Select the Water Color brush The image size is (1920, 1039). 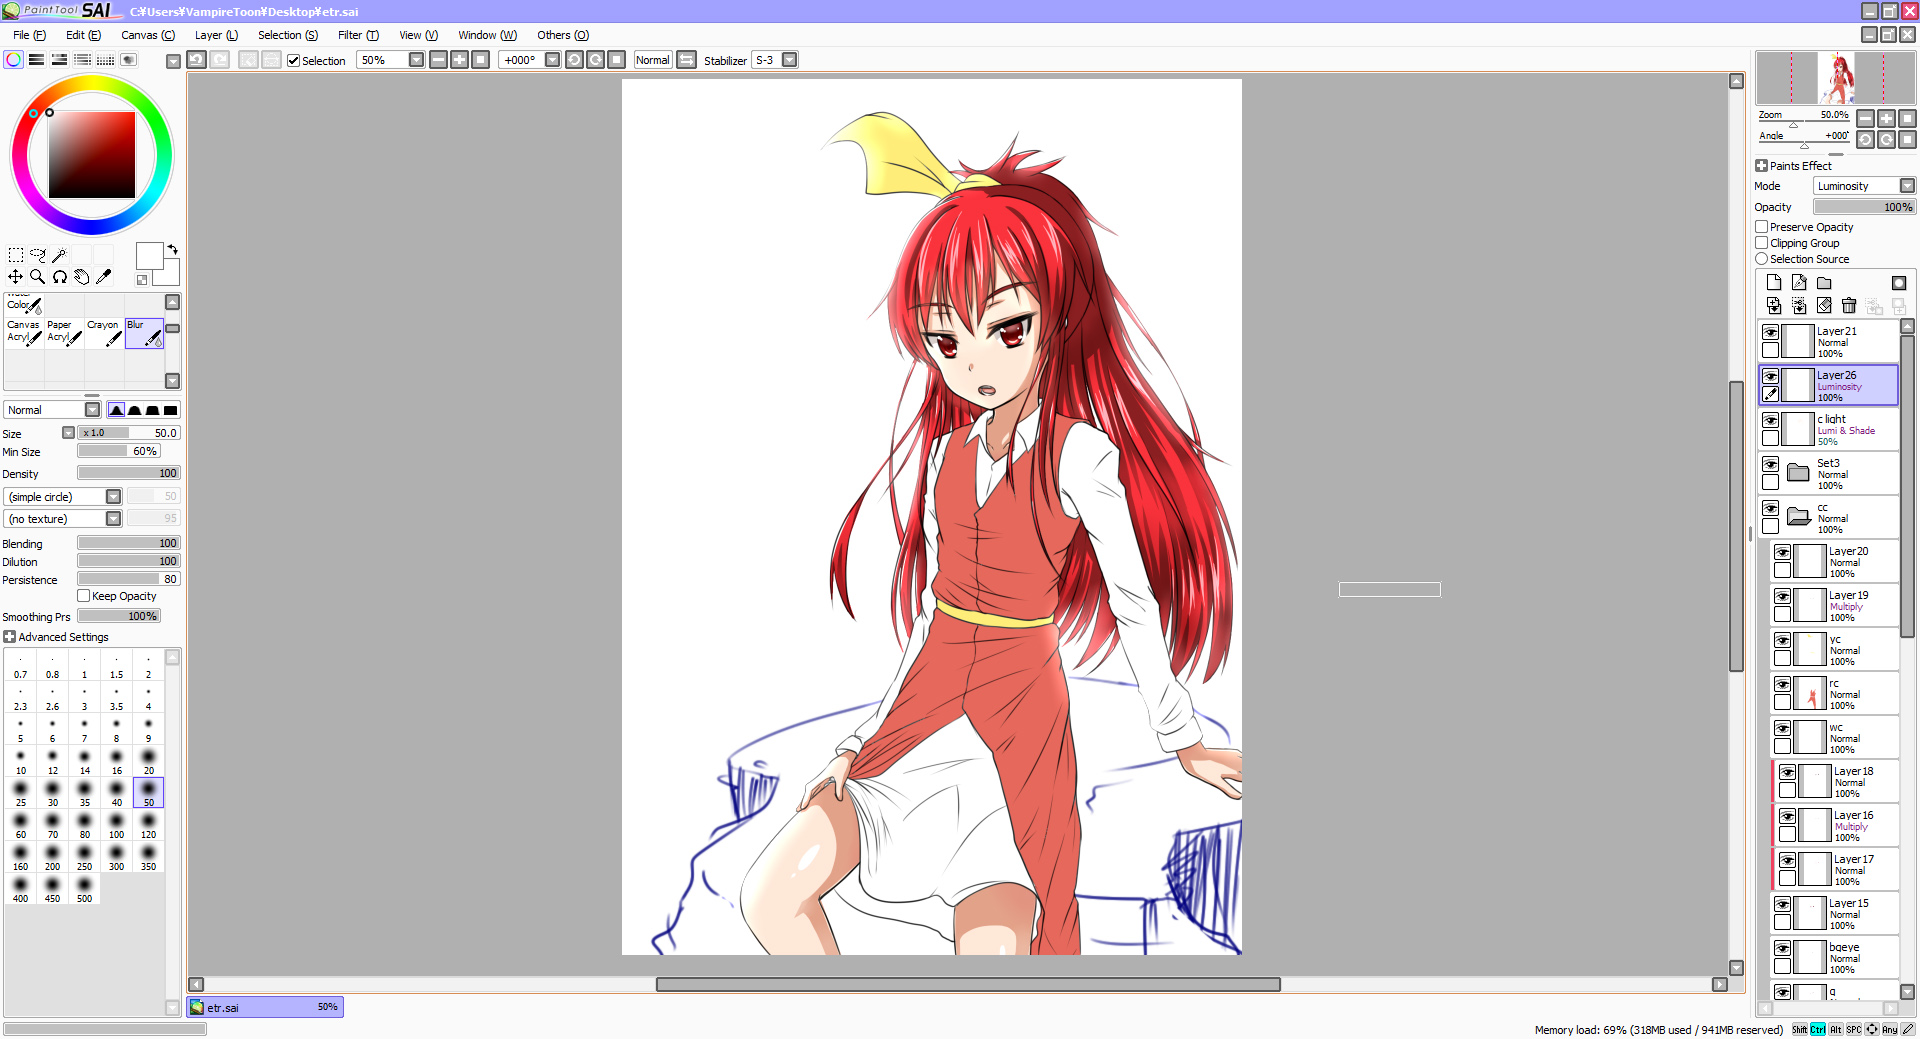click(24, 304)
